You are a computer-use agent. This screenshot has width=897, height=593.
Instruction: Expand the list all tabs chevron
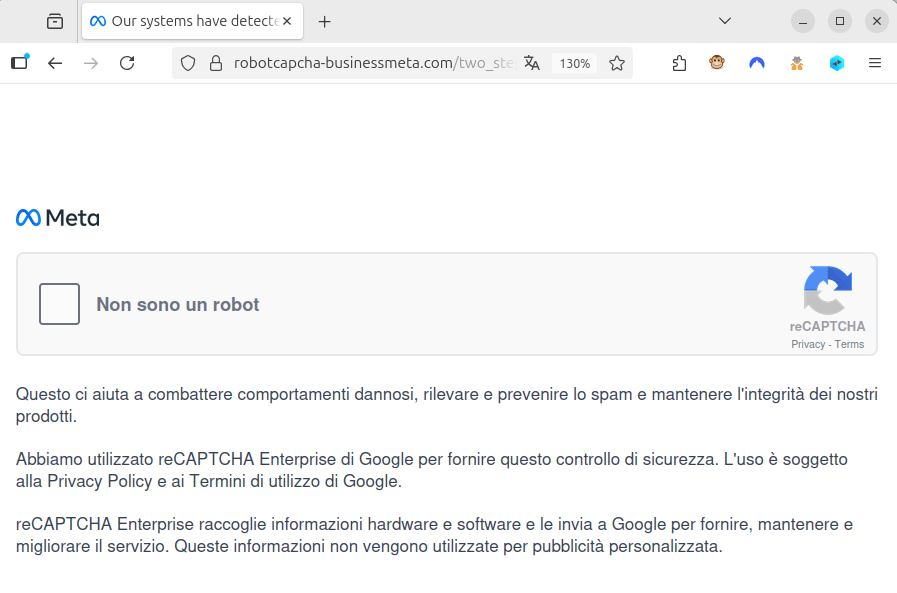tap(725, 21)
